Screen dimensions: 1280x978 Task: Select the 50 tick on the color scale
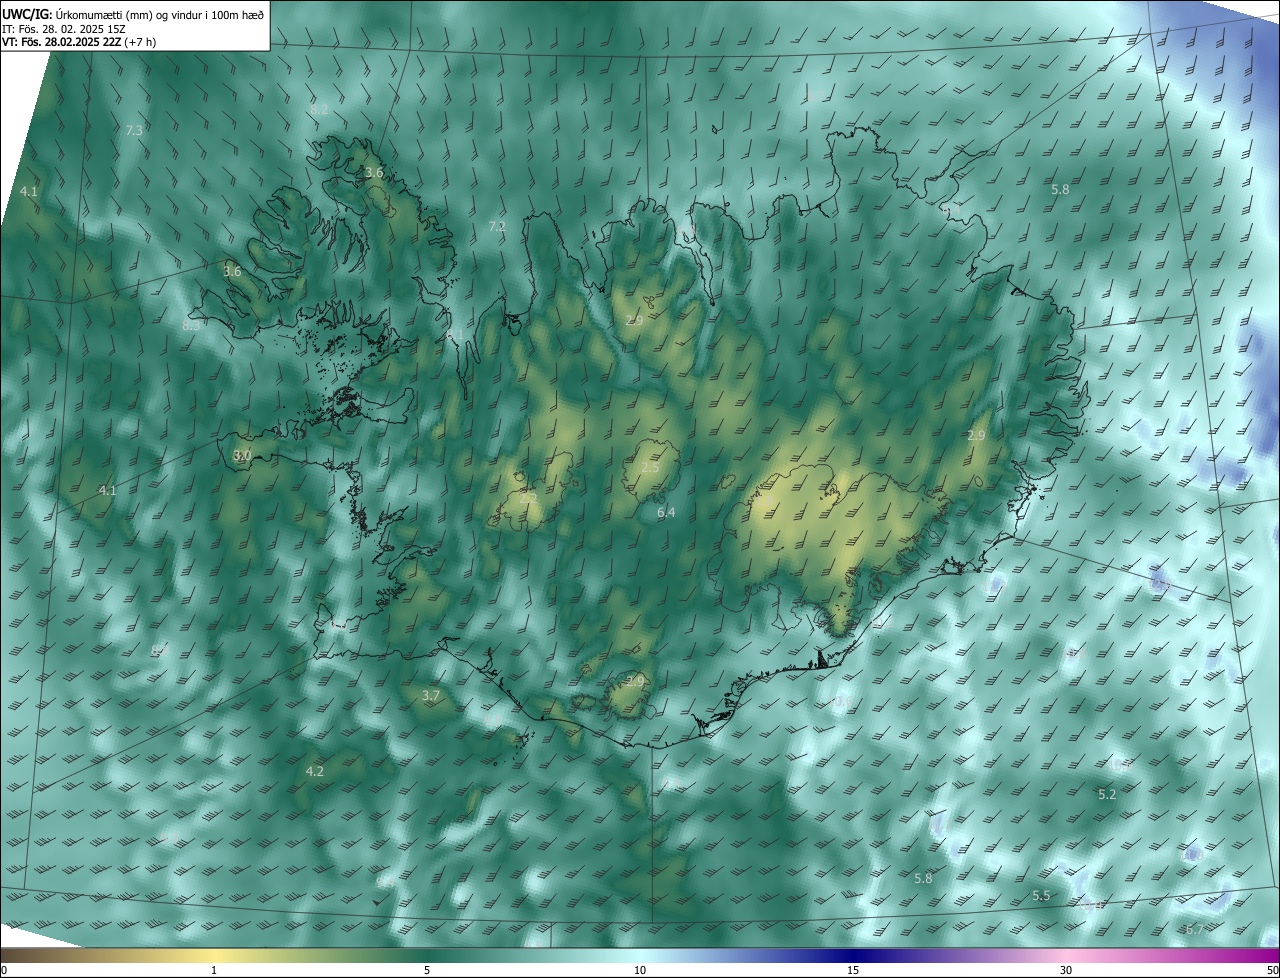click(1273, 970)
